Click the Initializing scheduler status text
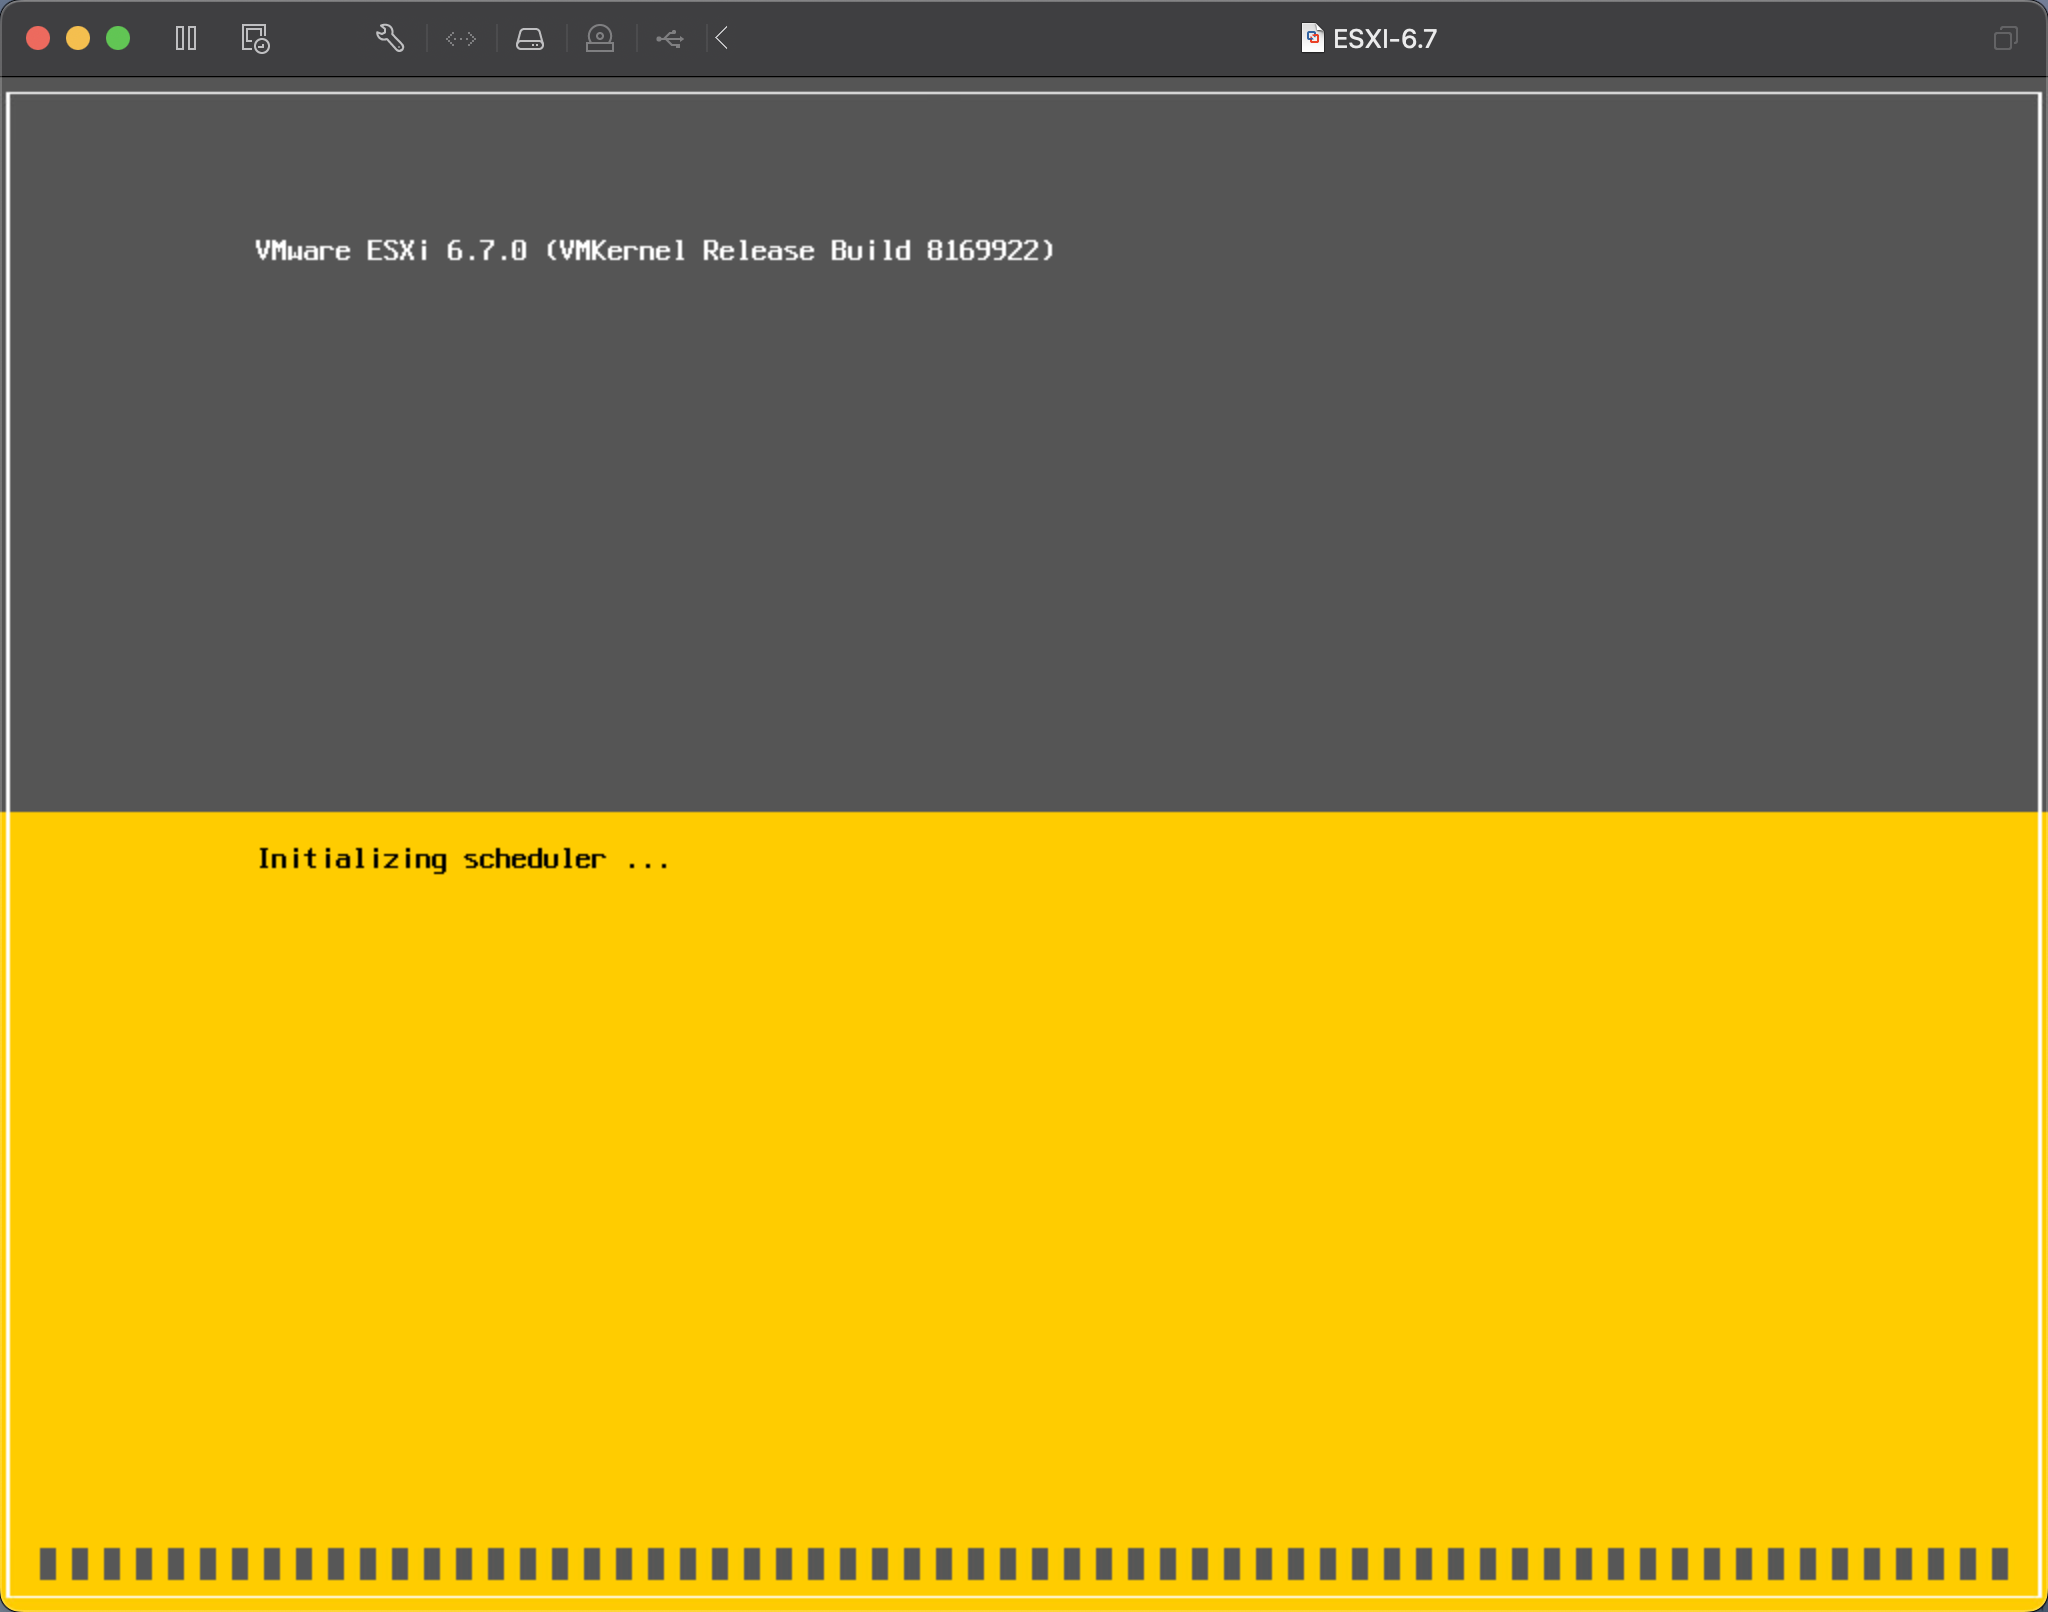 pos(462,859)
